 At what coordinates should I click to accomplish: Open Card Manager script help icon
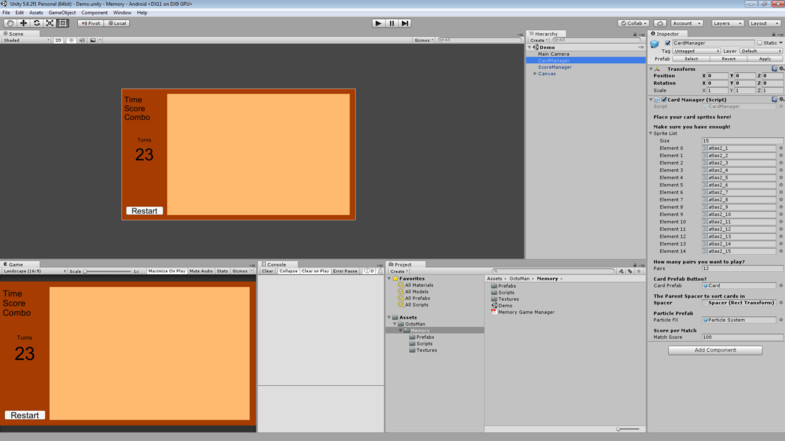(774, 100)
